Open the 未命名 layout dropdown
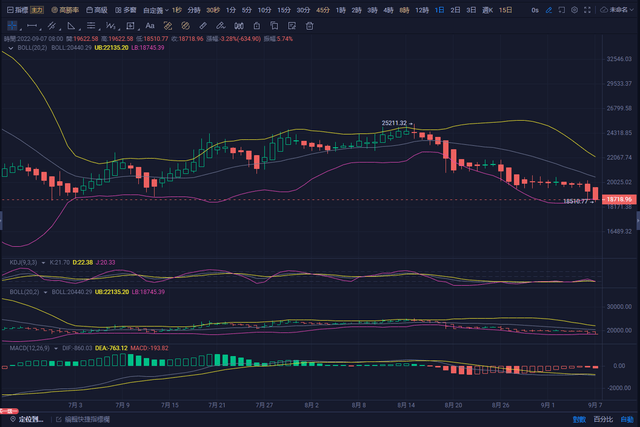640x427 pixels. [620, 8]
